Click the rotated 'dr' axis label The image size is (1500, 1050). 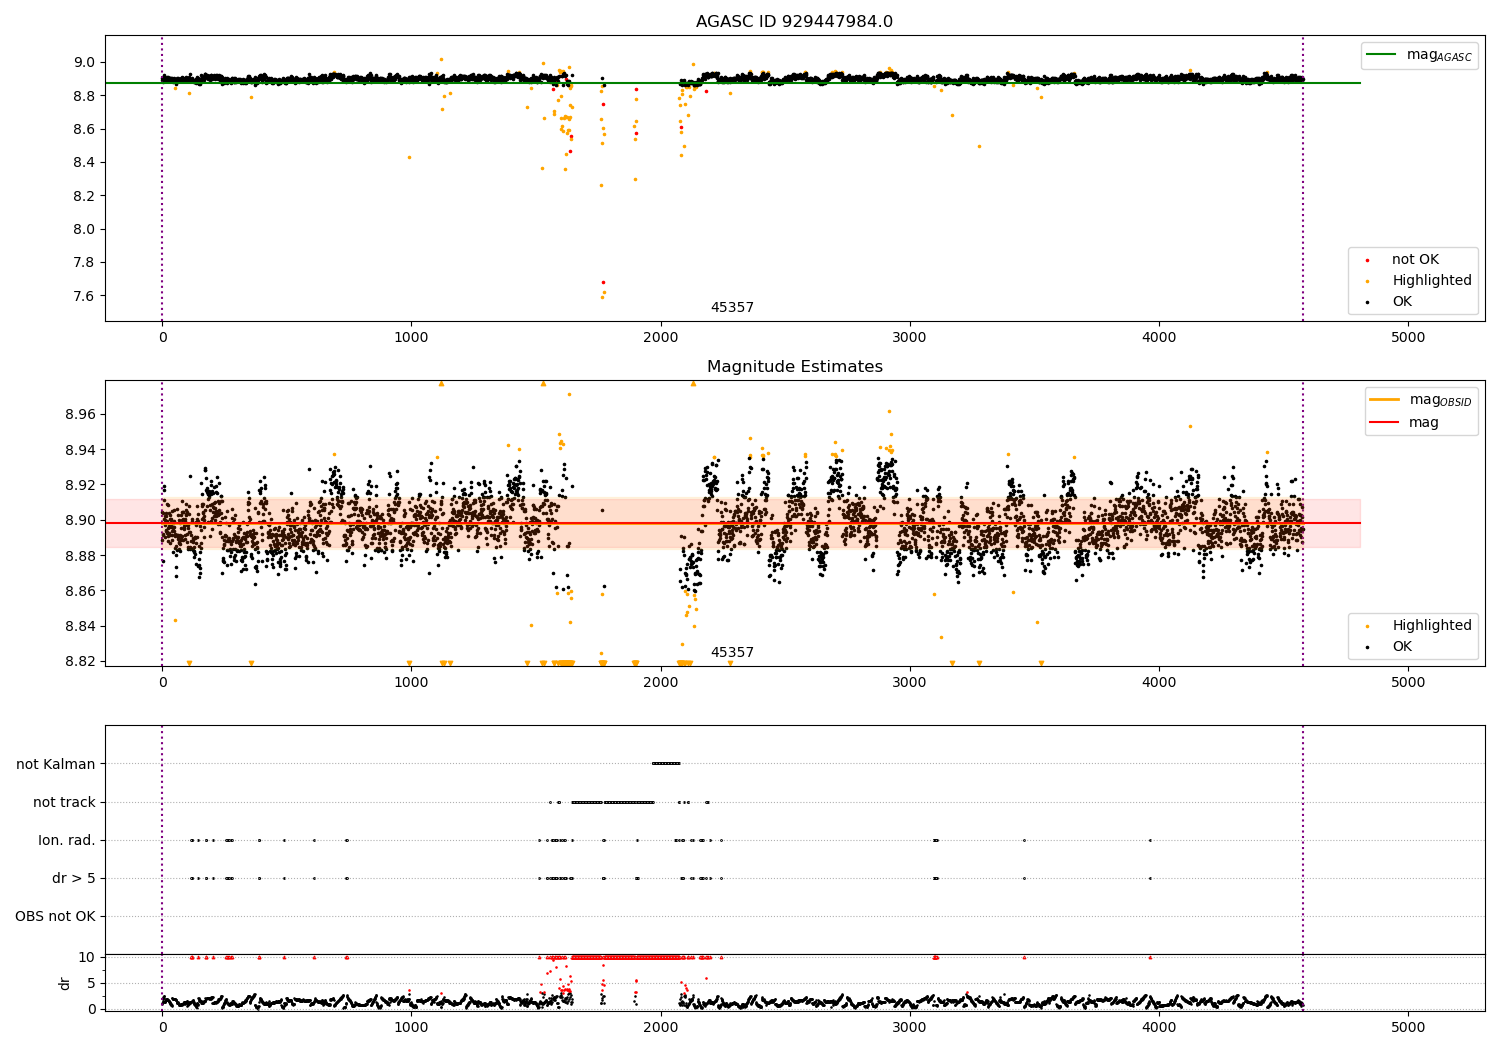[x=65, y=983]
